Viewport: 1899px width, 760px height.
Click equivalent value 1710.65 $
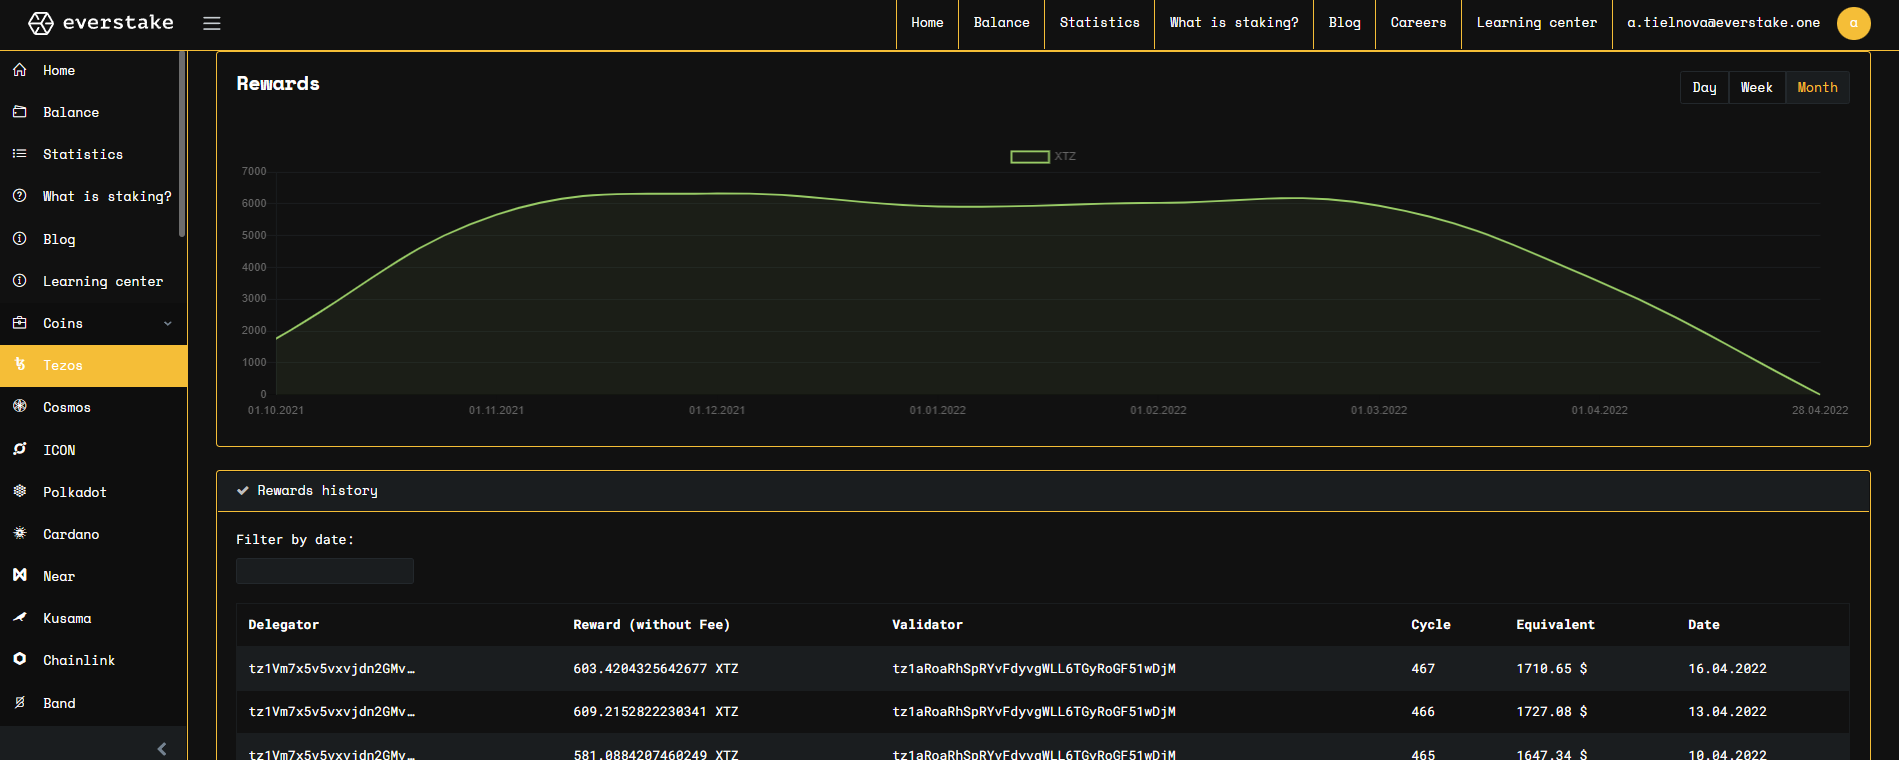coord(1552,669)
